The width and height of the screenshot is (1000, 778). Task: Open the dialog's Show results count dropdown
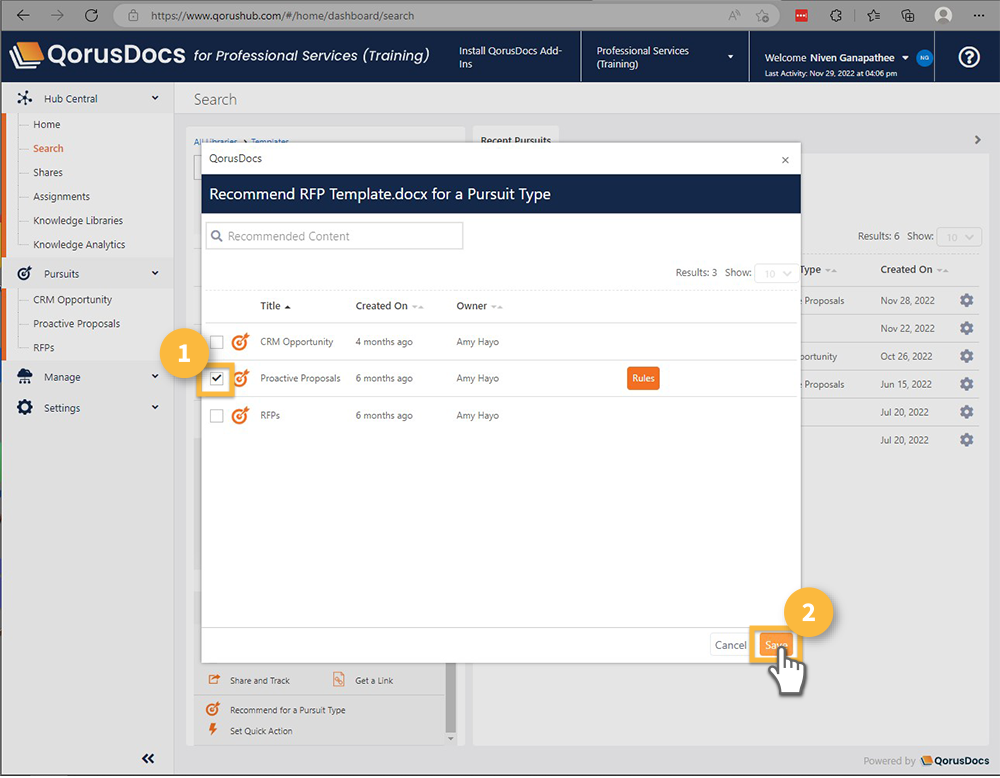pyautogui.click(x=777, y=274)
